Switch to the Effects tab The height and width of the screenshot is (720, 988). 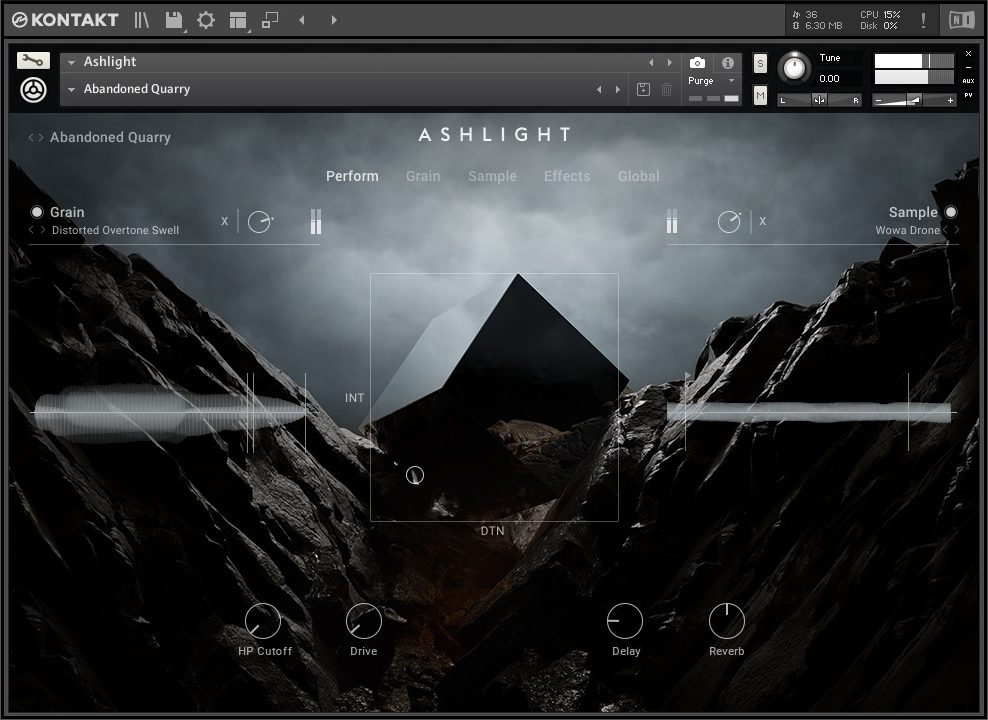567,176
